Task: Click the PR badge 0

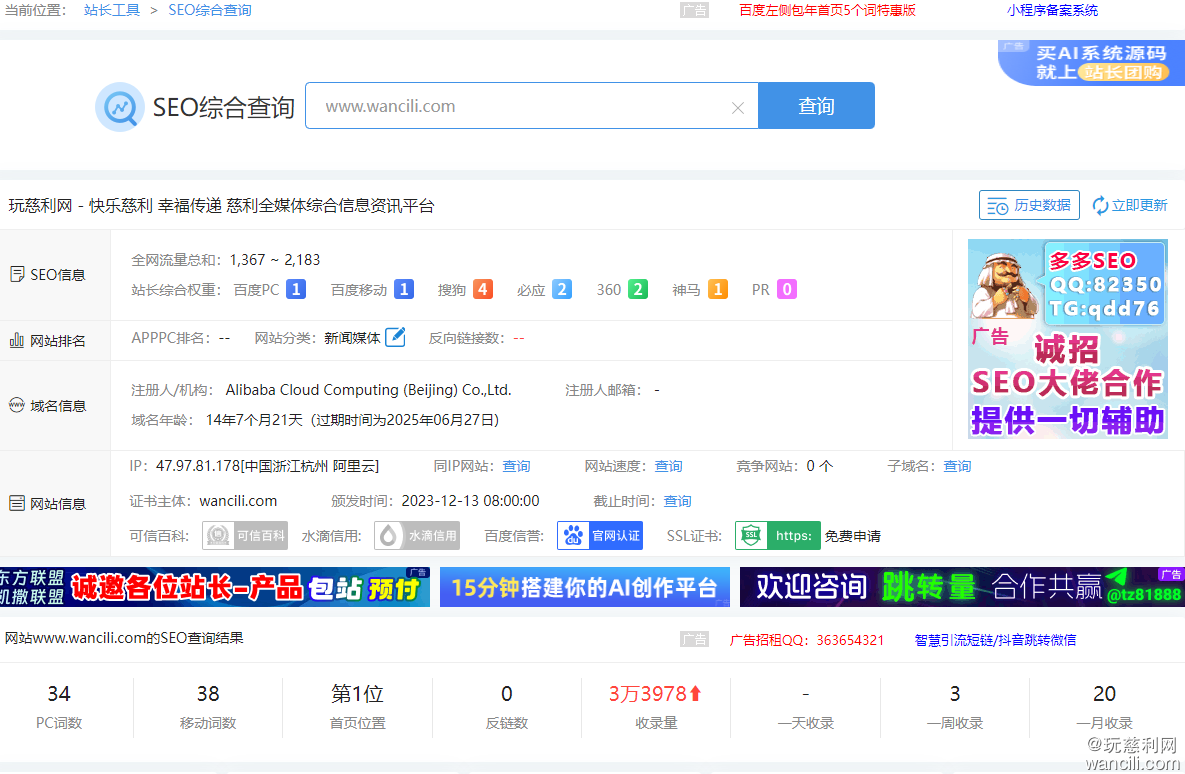Action: tap(787, 289)
